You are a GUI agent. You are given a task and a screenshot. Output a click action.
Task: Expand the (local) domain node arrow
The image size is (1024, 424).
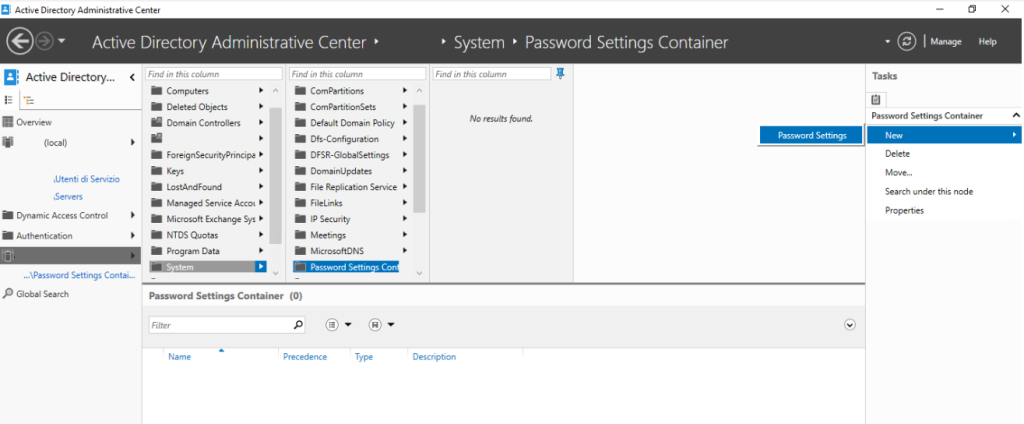click(x=133, y=142)
